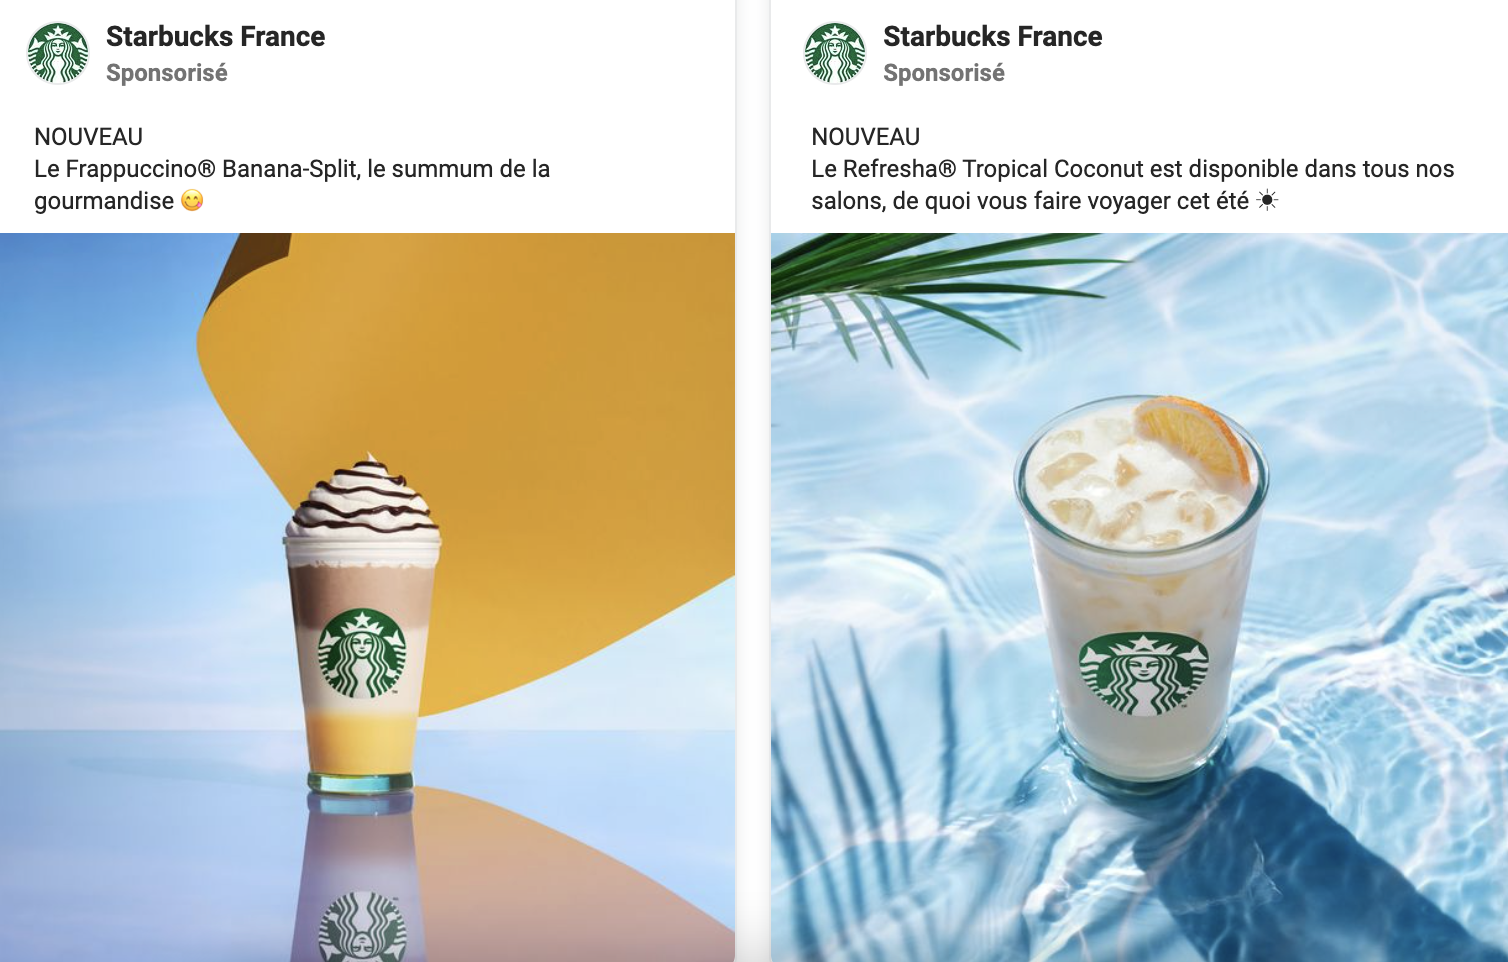Click the reflected Starbucks logo below the Frappuccino

point(363,926)
